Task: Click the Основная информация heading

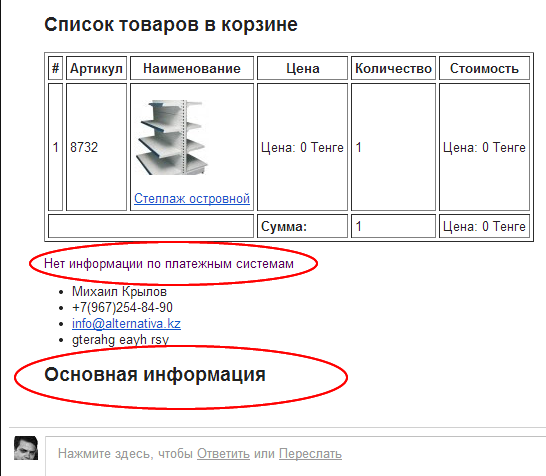Action: 155,374
